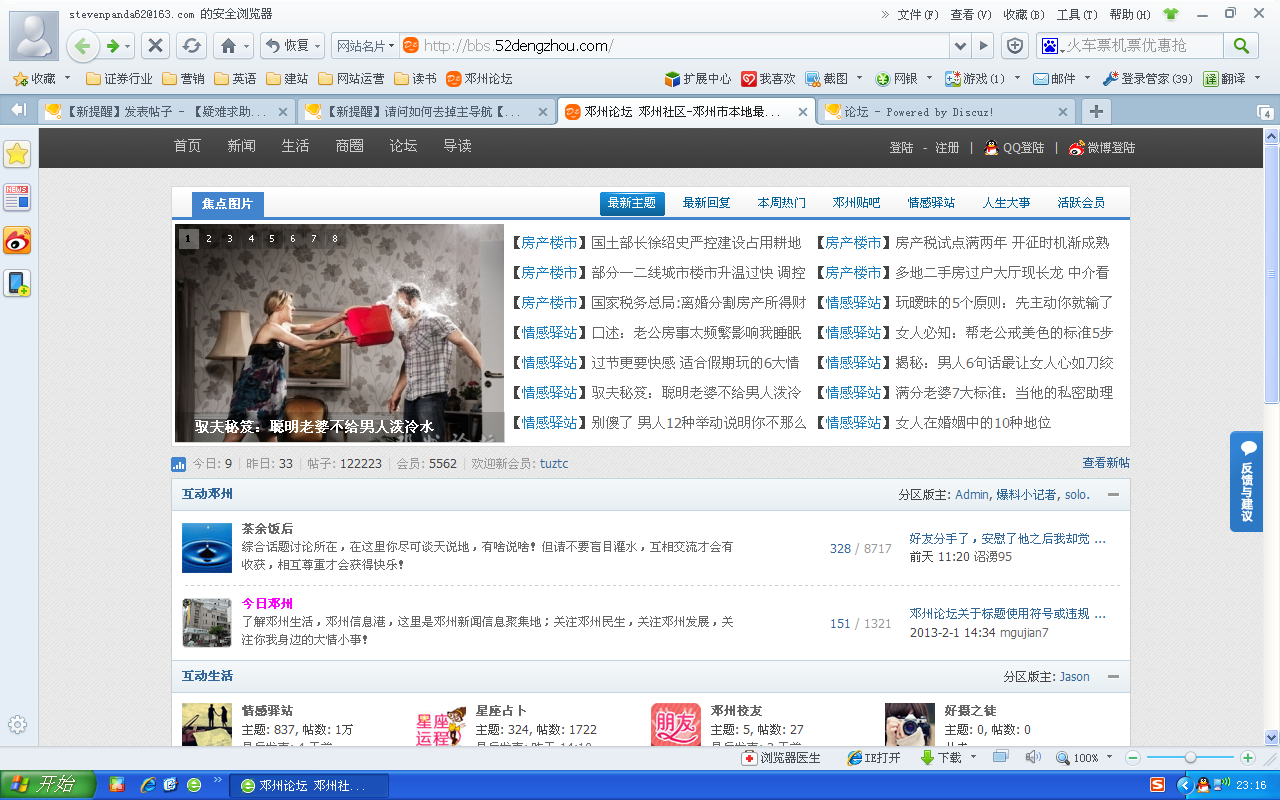Click IE打开 in status bar

tap(874, 758)
